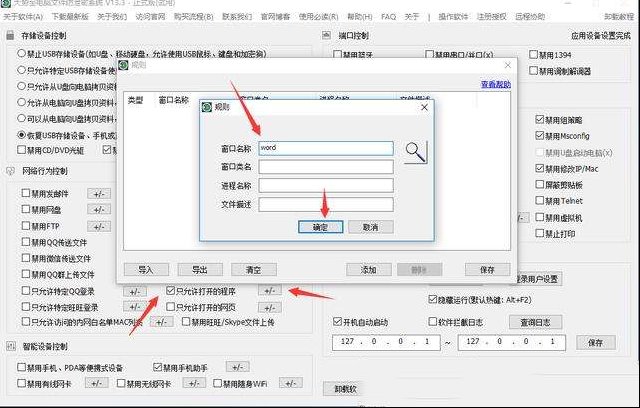Image resolution: width=640 pixels, height=408 pixels.
Task: Open the 关于软件(A) menu
Action: [x=23, y=17]
